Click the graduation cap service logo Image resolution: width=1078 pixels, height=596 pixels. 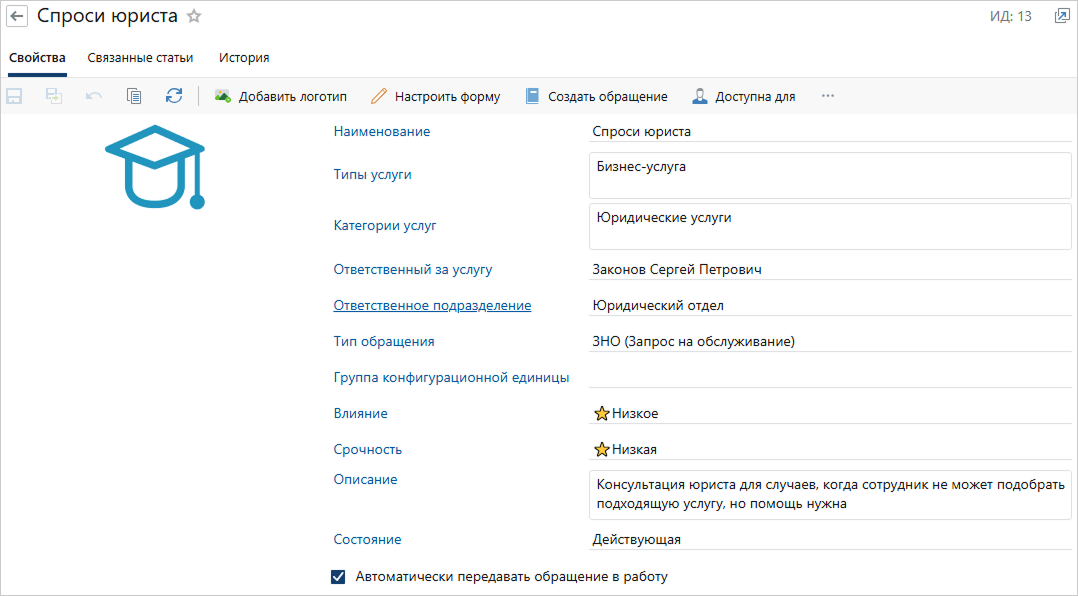click(x=155, y=167)
